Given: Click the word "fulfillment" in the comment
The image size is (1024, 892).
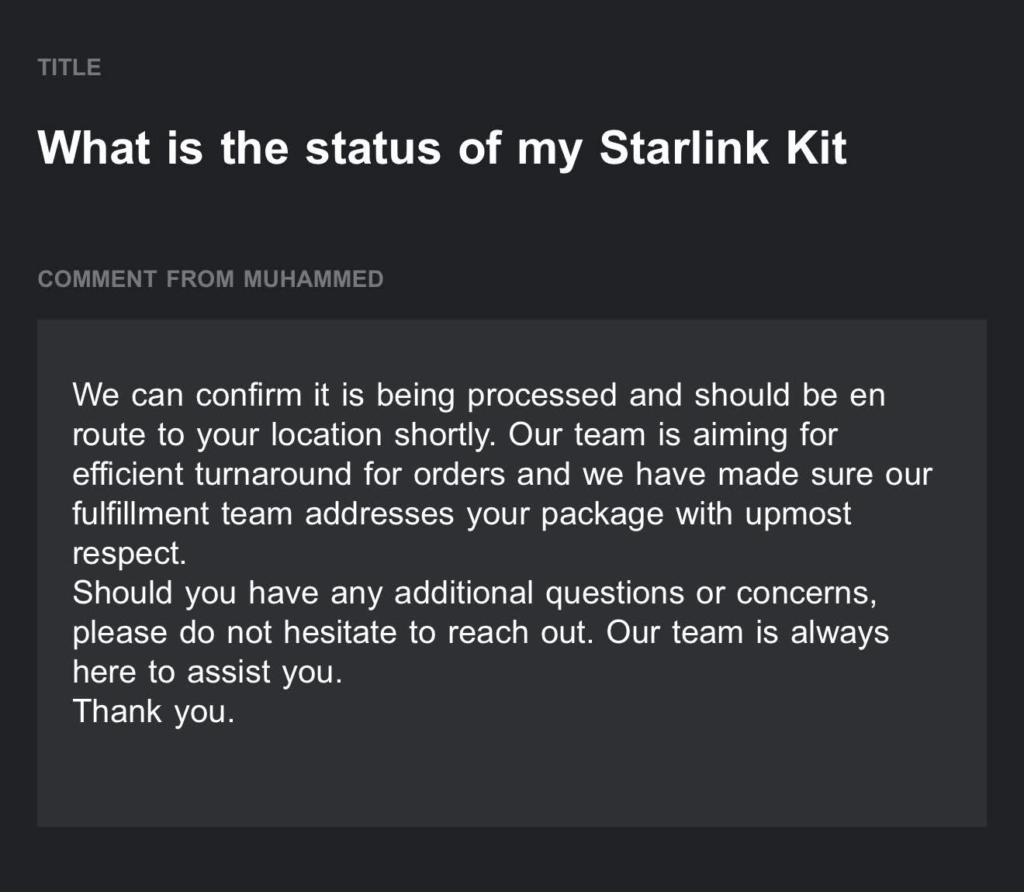Looking at the screenshot, I should pos(141,514).
